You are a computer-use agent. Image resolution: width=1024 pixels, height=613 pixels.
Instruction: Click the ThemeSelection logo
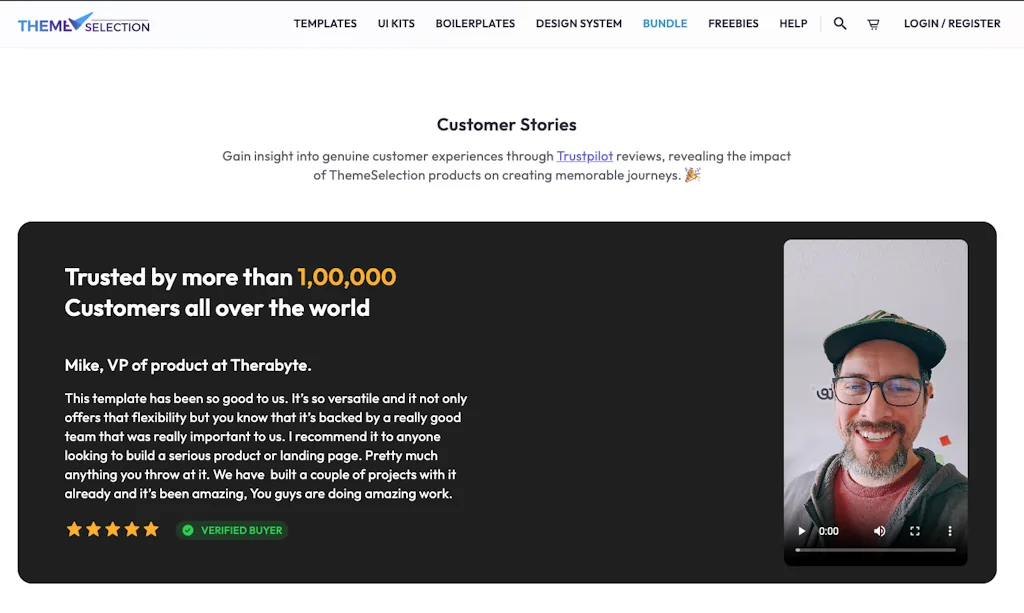coord(83,23)
